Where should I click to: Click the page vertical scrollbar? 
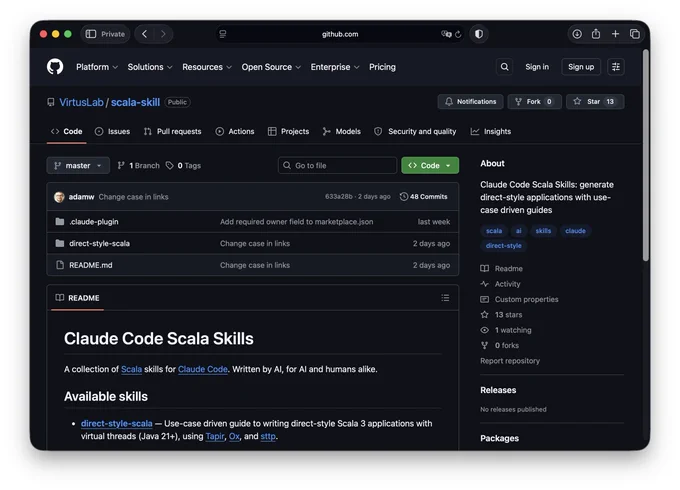click(x=646, y=156)
